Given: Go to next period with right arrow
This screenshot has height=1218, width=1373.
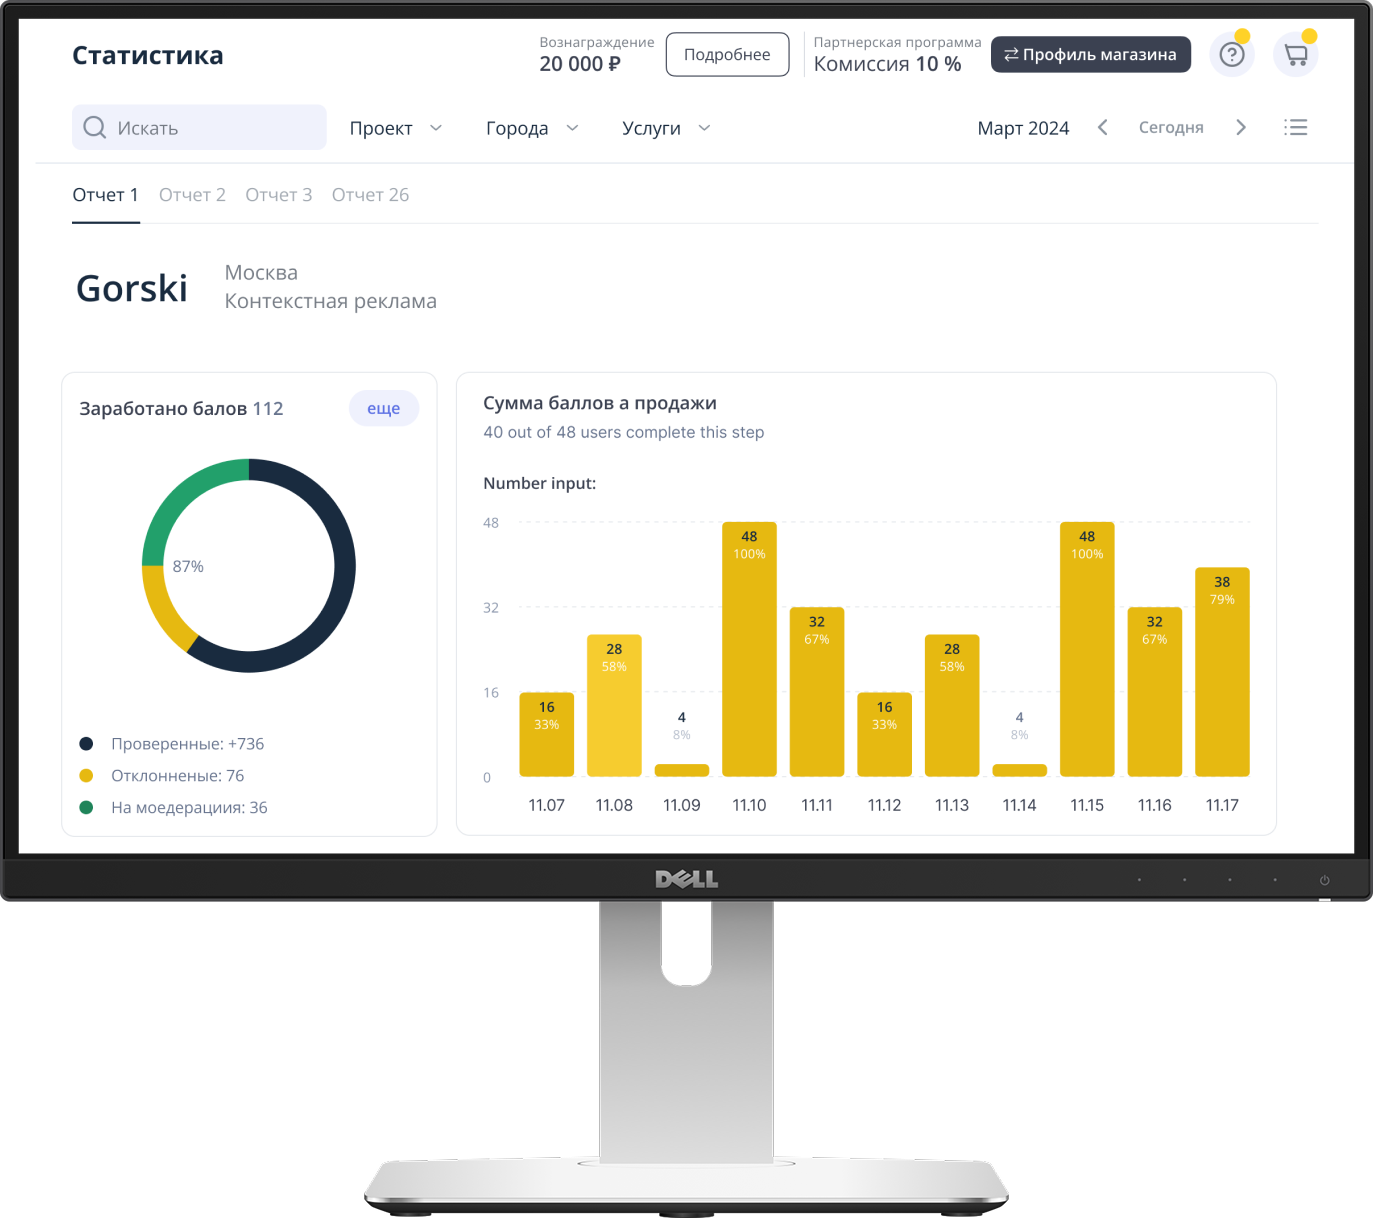Looking at the screenshot, I should point(1241,127).
